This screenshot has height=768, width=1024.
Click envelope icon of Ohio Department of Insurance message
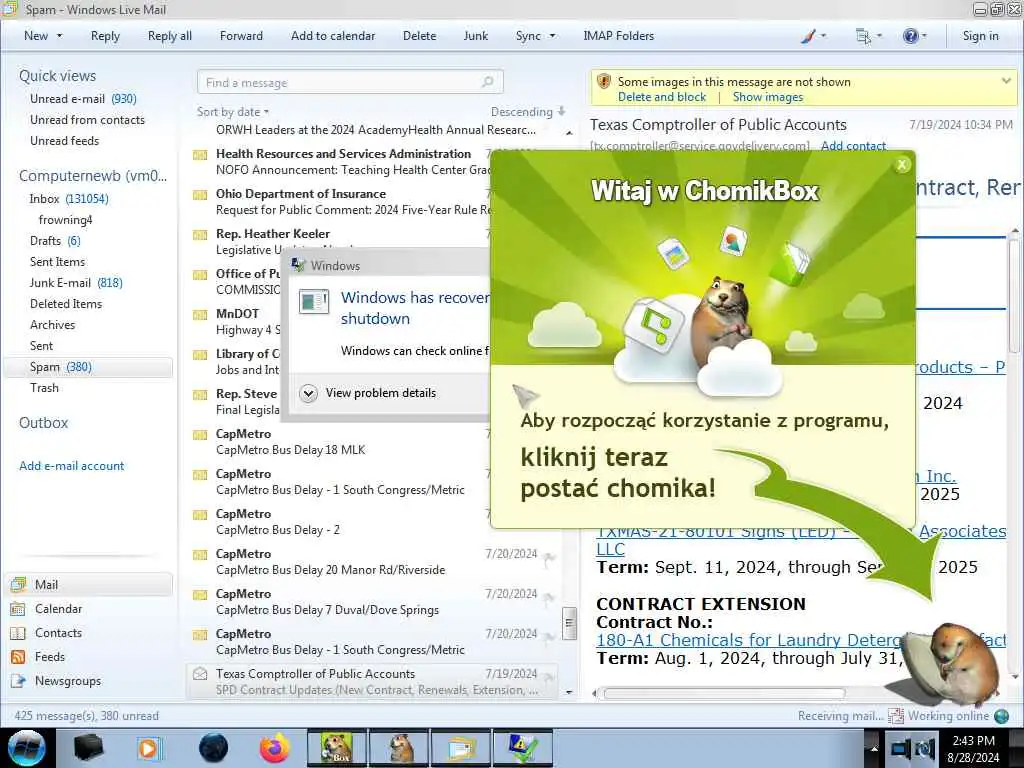click(200, 195)
